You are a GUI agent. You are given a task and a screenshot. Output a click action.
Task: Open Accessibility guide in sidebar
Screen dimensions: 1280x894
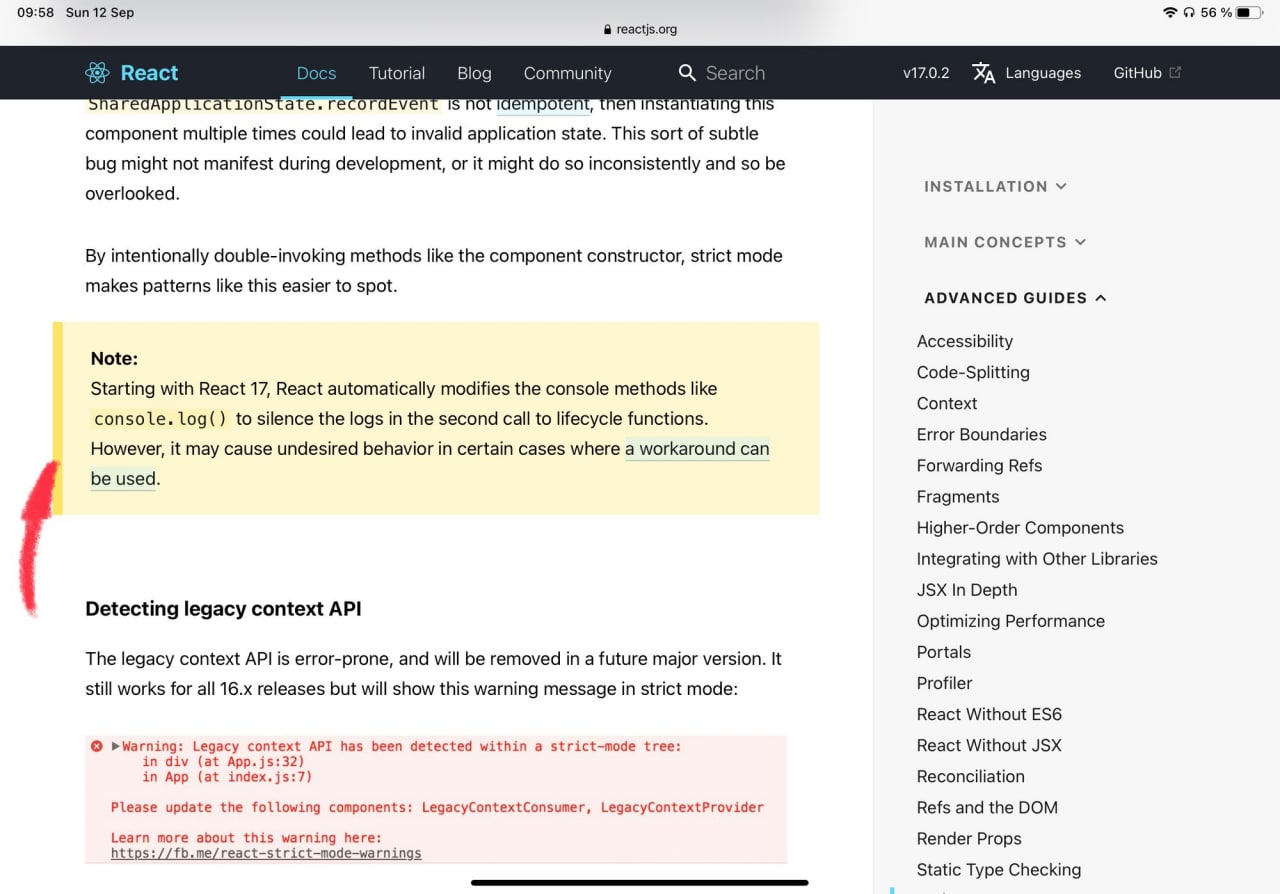[x=965, y=341]
